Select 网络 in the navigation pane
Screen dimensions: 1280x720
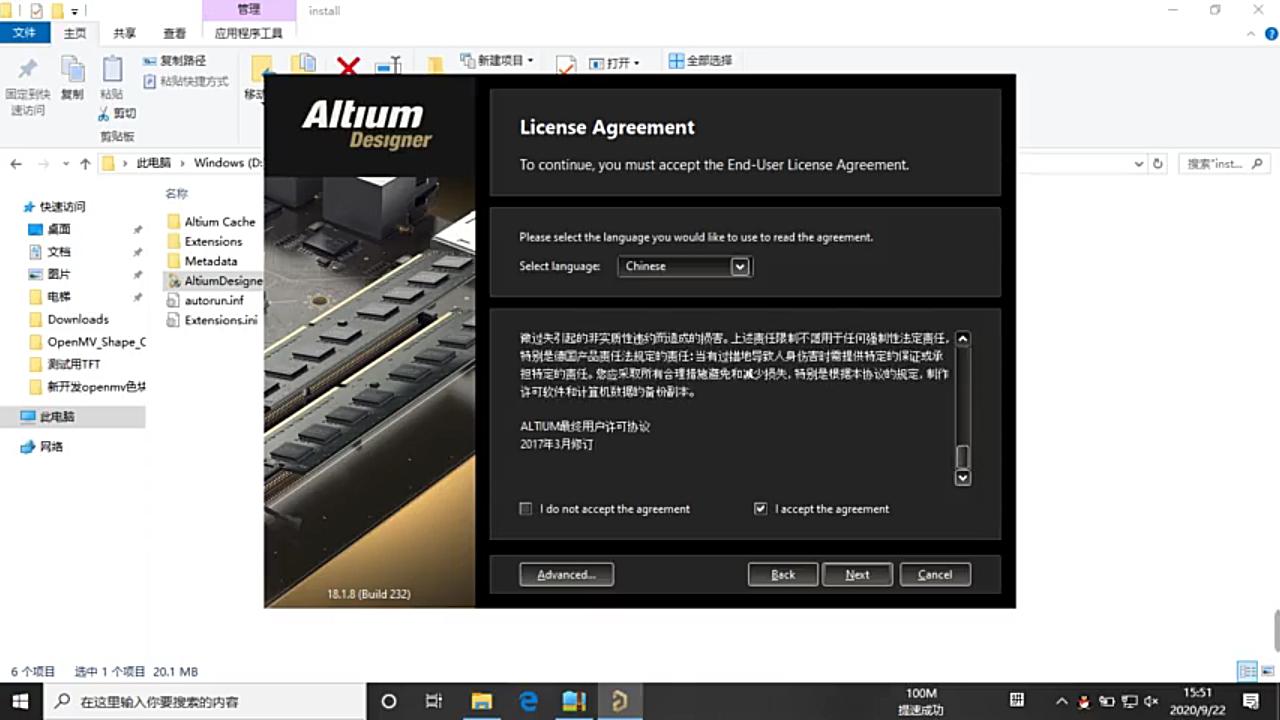click(x=51, y=447)
